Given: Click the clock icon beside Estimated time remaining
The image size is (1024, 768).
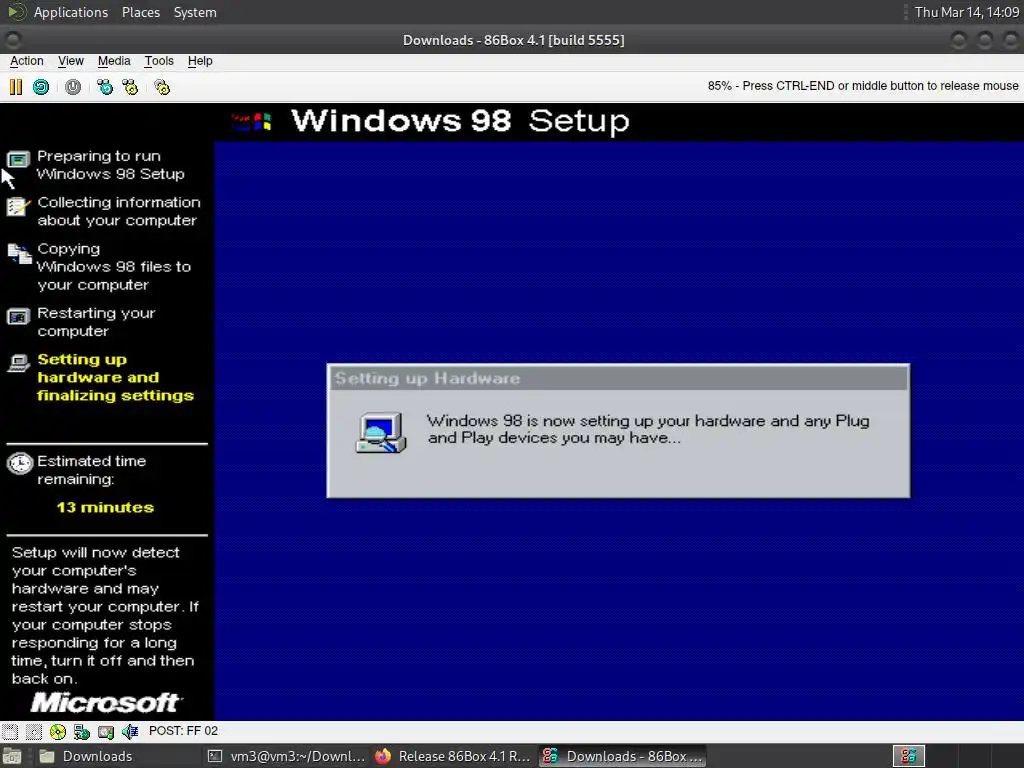Looking at the screenshot, I should pyautogui.click(x=20, y=463).
